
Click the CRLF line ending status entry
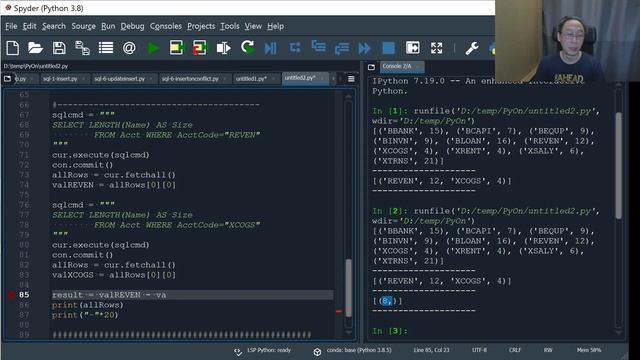(515, 350)
